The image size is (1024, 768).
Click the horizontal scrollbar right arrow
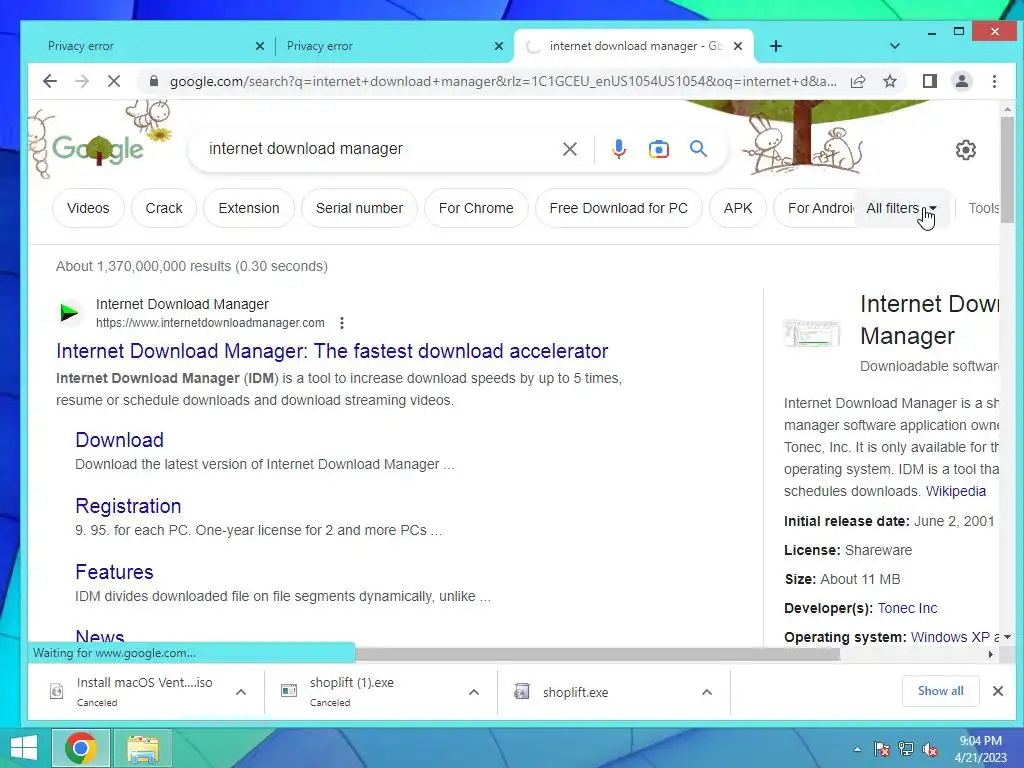(x=991, y=654)
